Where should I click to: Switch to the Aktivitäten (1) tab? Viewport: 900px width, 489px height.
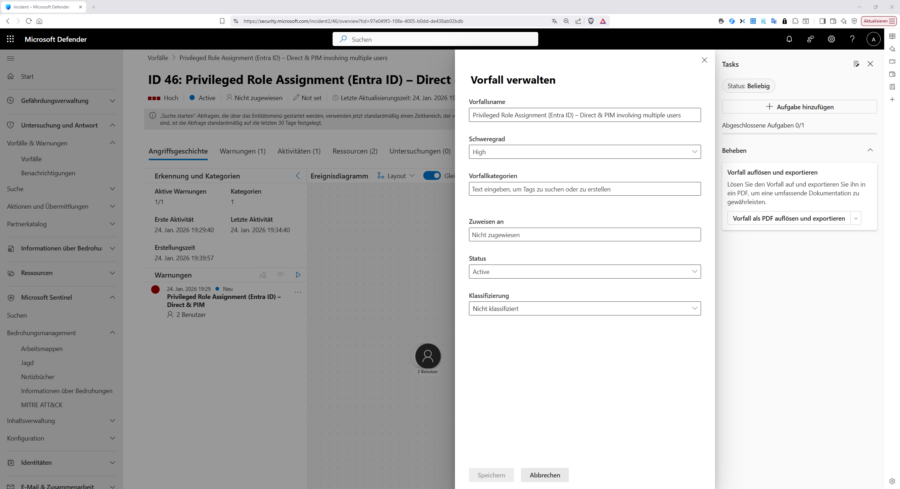click(x=298, y=151)
